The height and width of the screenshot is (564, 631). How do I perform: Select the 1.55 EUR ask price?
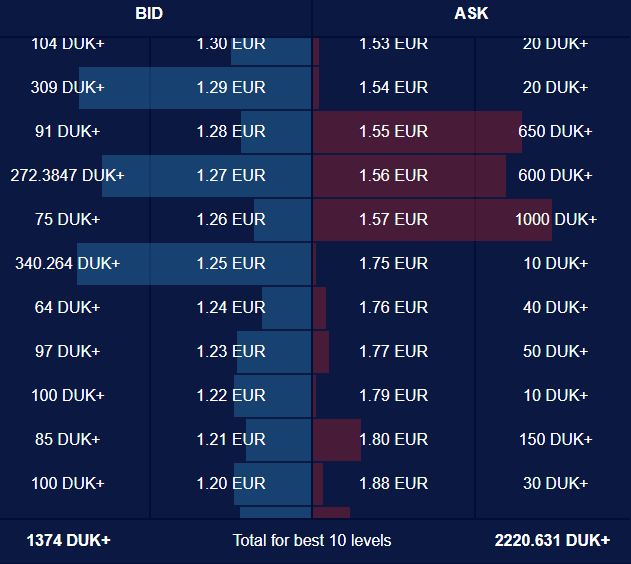tap(393, 132)
